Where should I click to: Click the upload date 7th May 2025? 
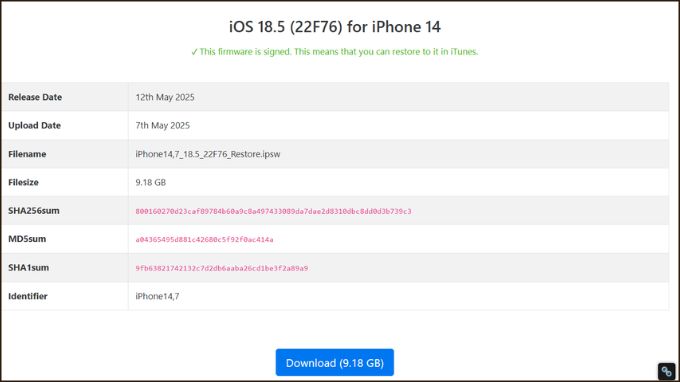click(163, 125)
